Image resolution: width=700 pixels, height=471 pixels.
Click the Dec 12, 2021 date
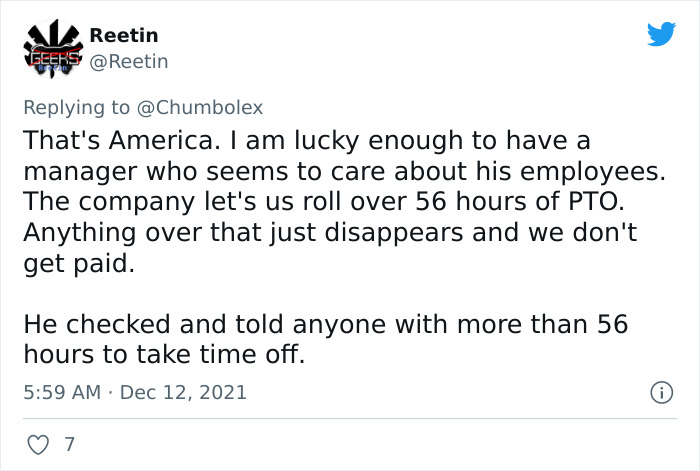click(x=184, y=393)
